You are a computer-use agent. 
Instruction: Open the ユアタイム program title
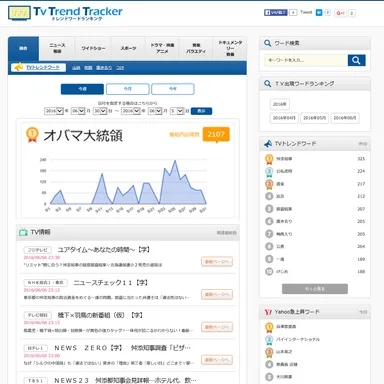click(104, 250)
